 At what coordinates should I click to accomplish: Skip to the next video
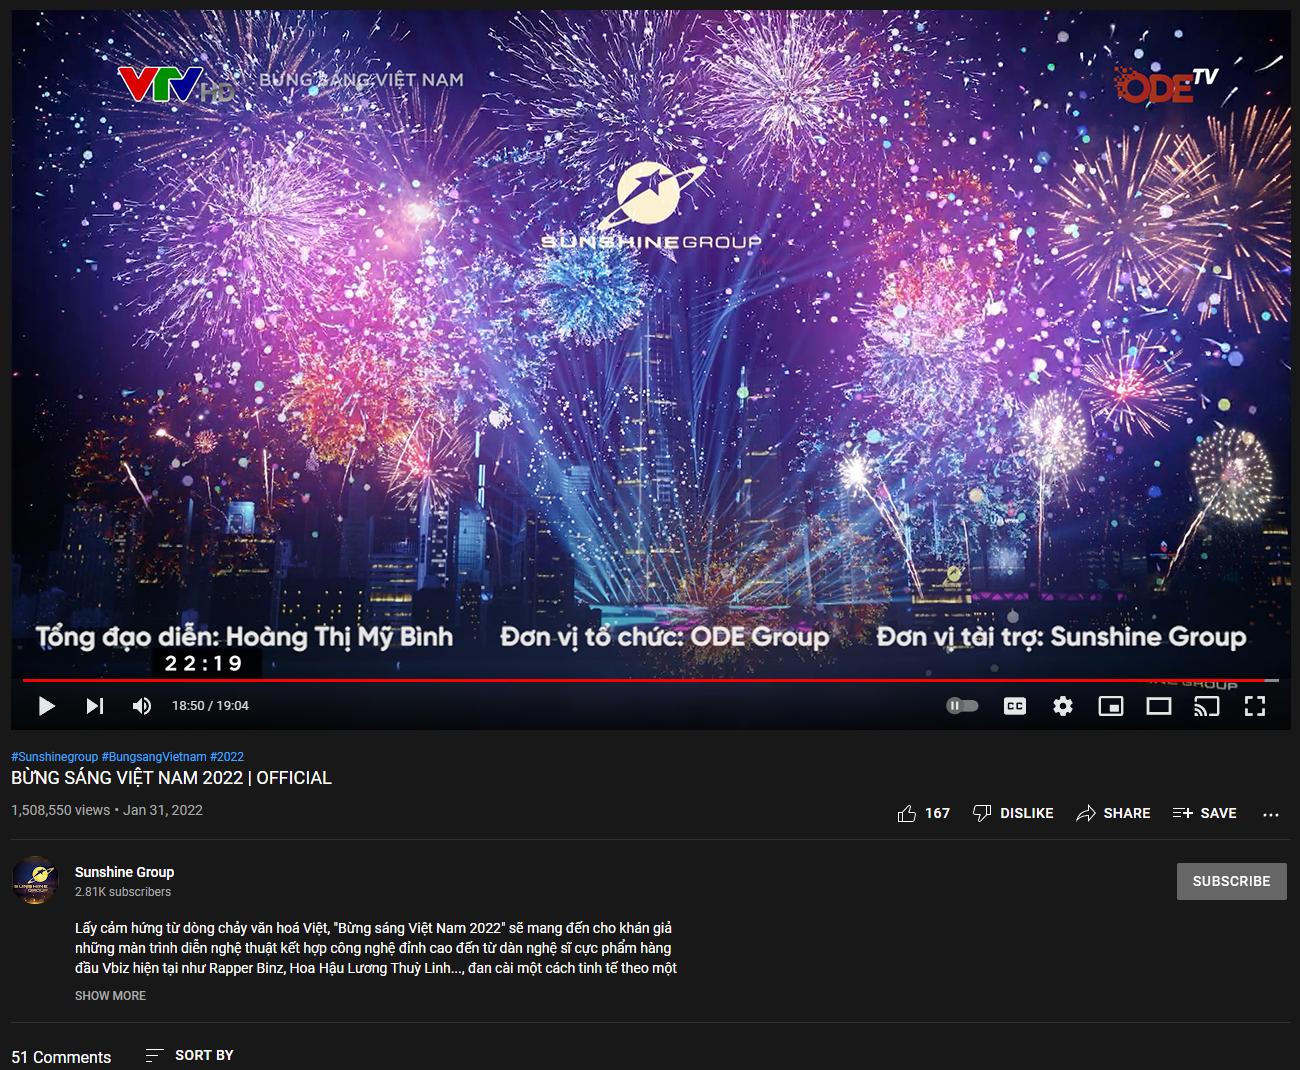pyautogui.click(x=95, y=706)
